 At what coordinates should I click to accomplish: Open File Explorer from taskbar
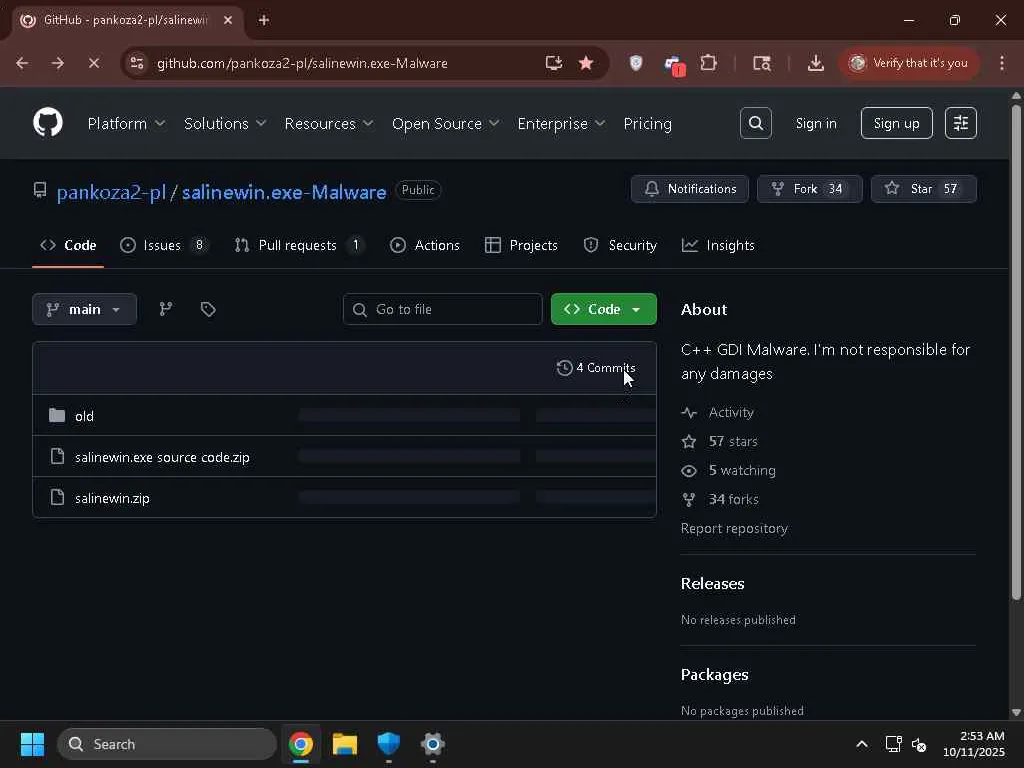click(x=345, y=744)
